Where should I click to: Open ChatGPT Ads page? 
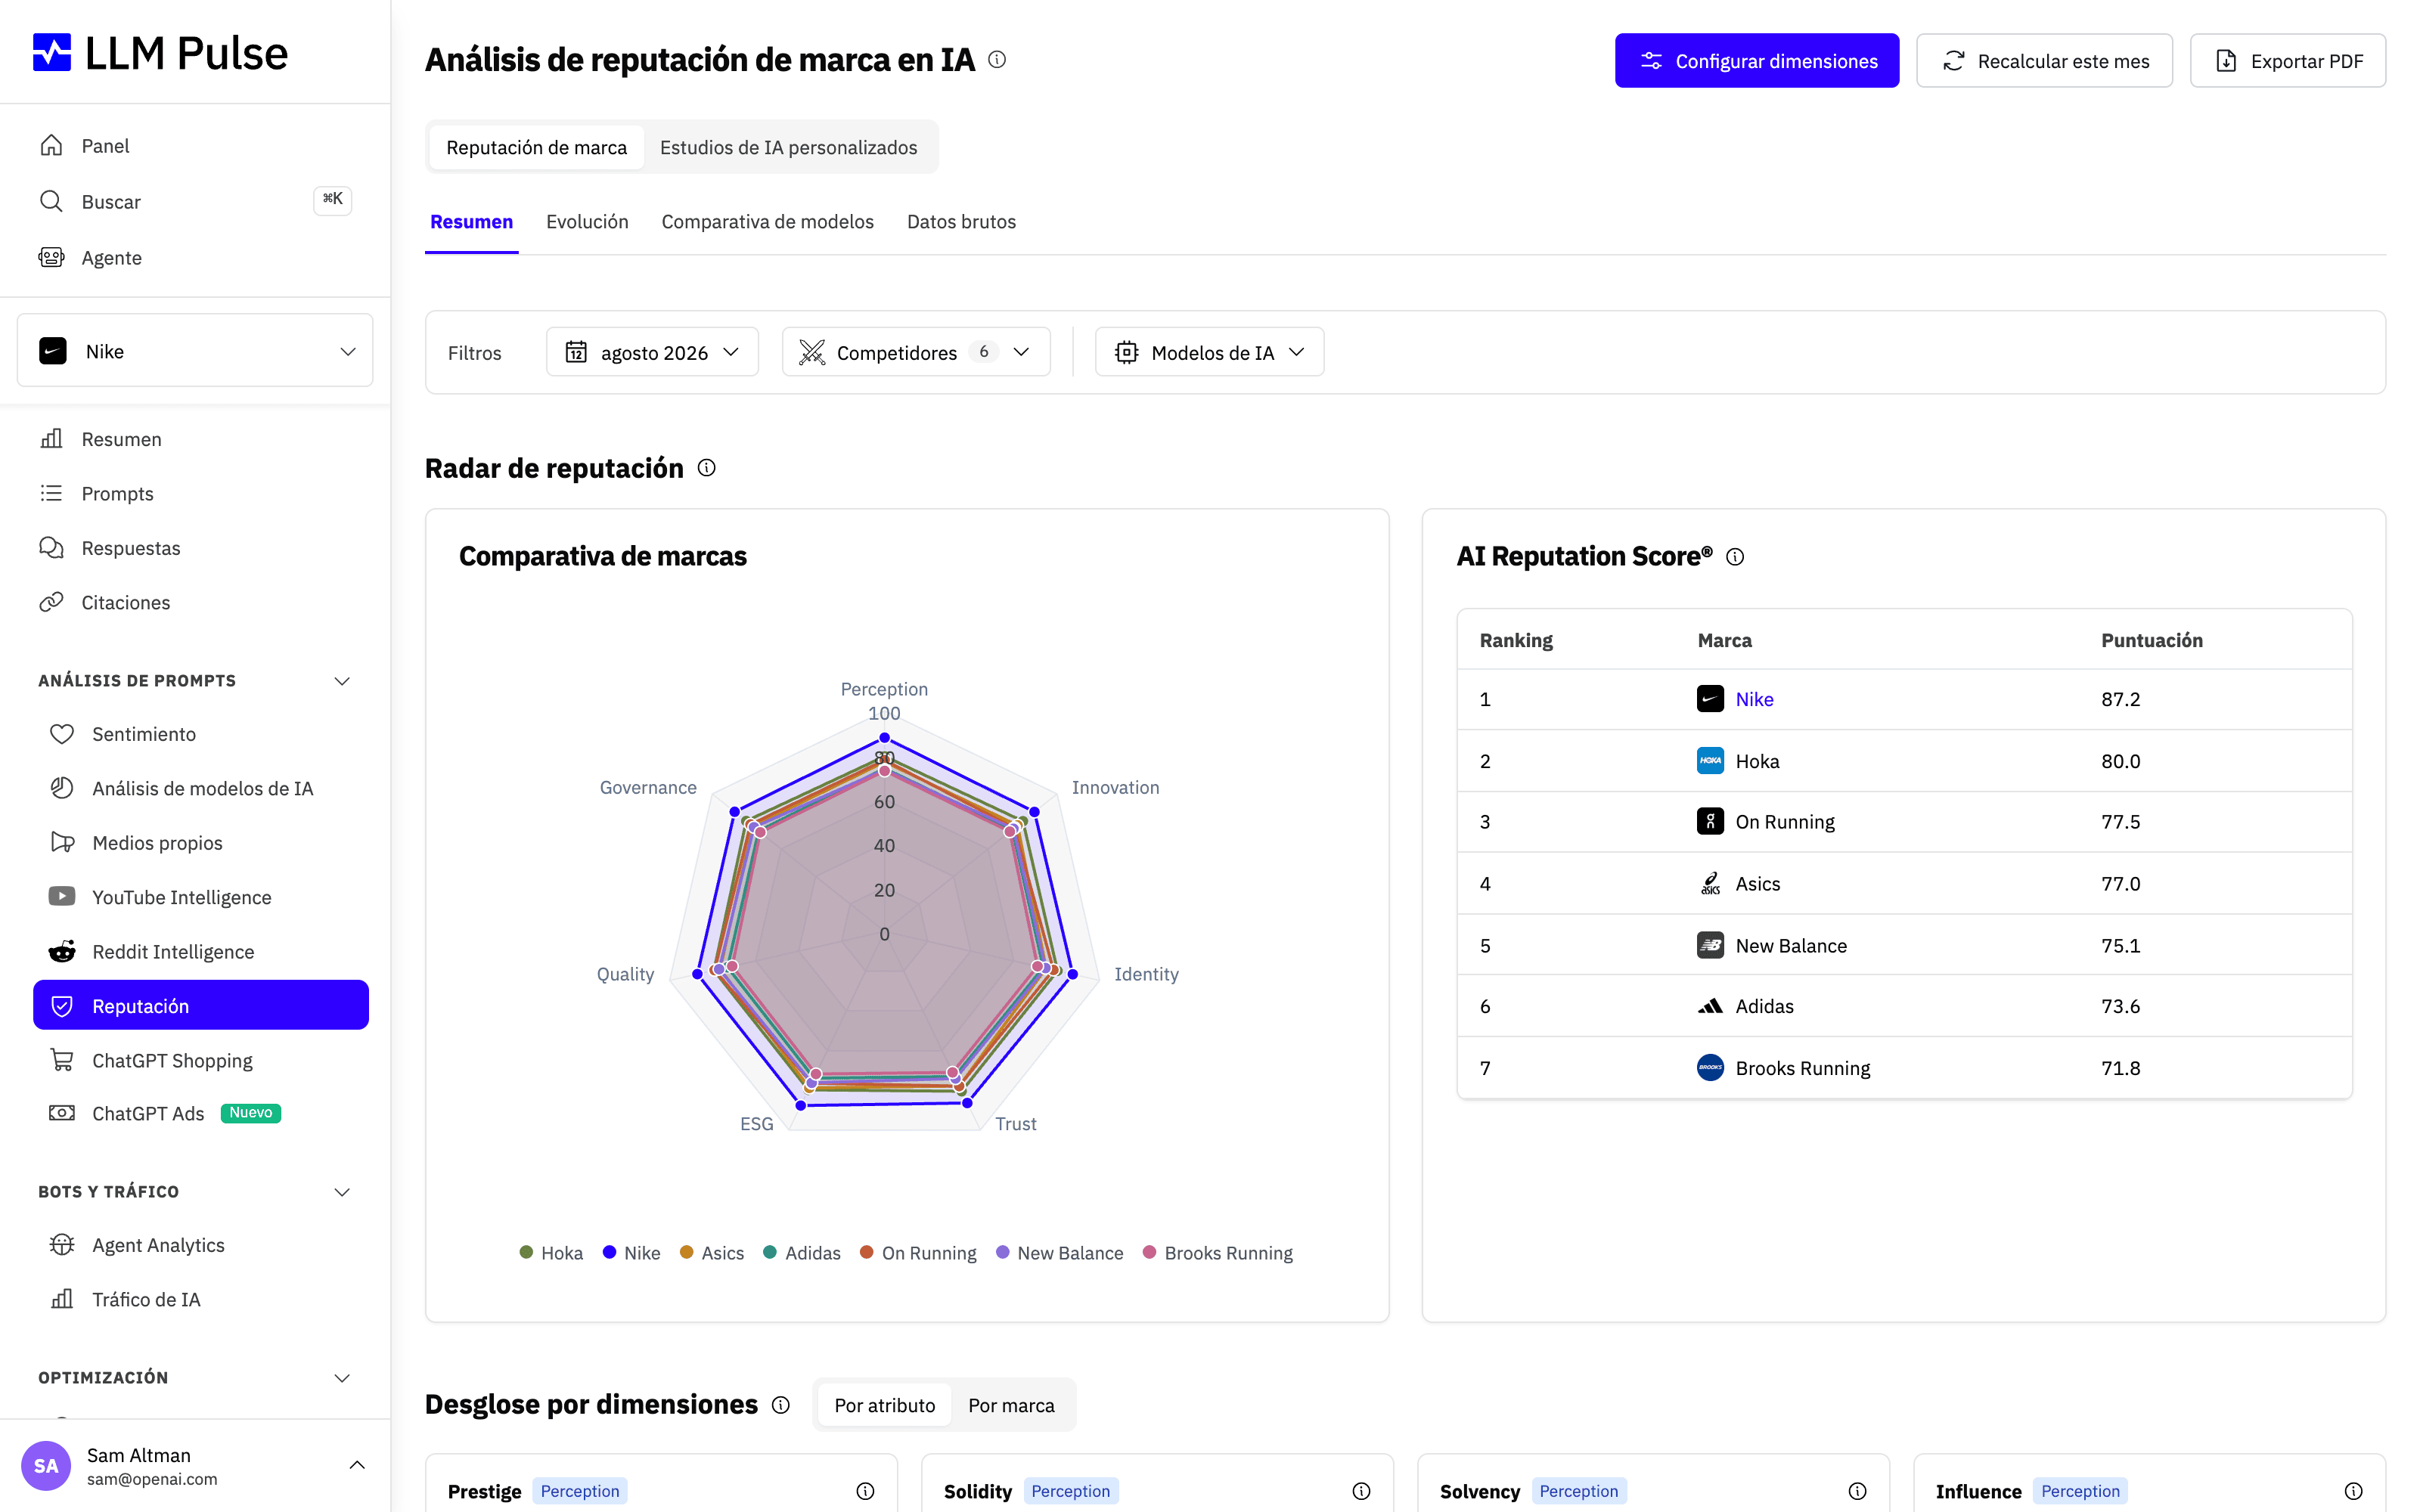pyautogui.click(x=201, y=1113)
